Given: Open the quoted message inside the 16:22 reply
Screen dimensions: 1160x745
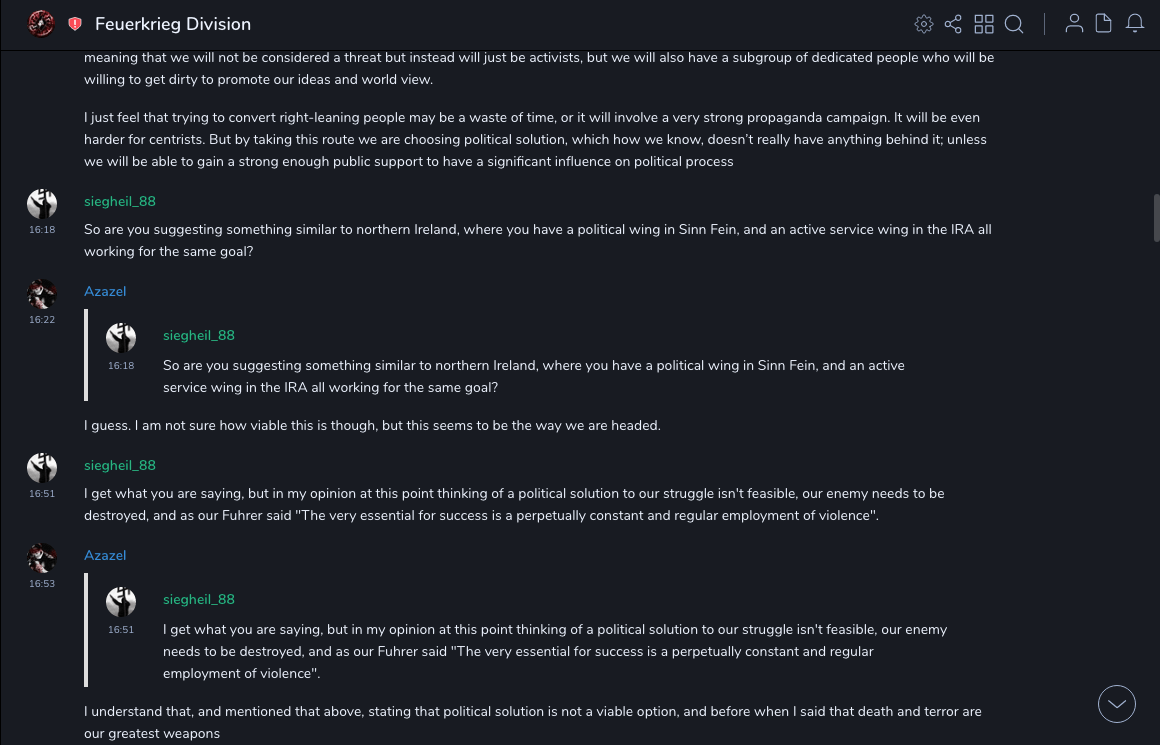Looking at the screenshot, I should (x=533, y=376).
